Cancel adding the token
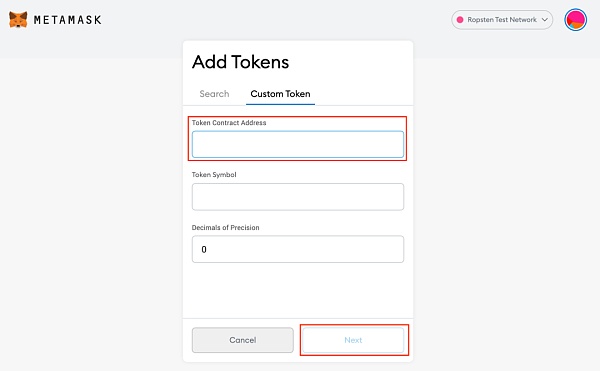Image resolution: width=600 pixels, height=371 pixels. 243,340
